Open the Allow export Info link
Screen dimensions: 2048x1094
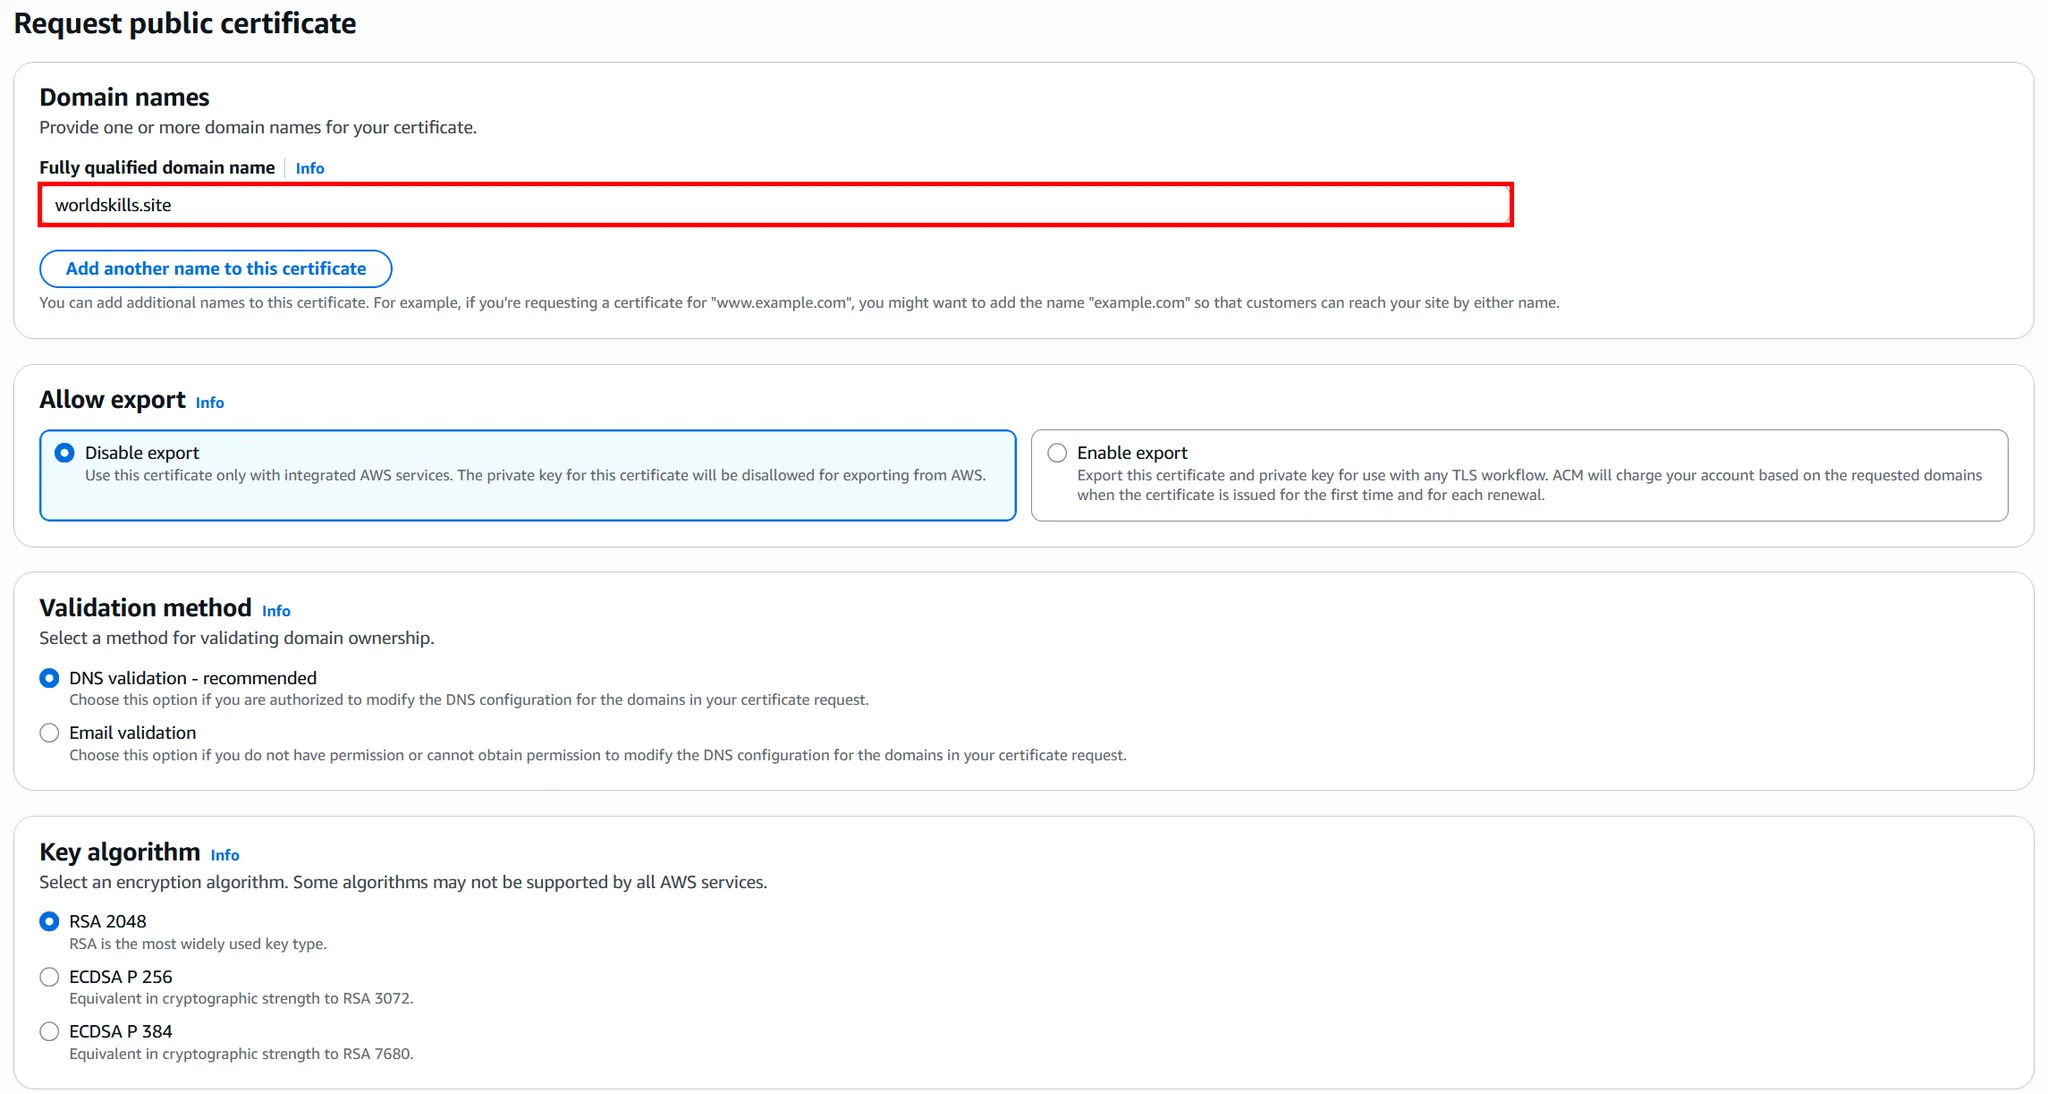[209, 402]
